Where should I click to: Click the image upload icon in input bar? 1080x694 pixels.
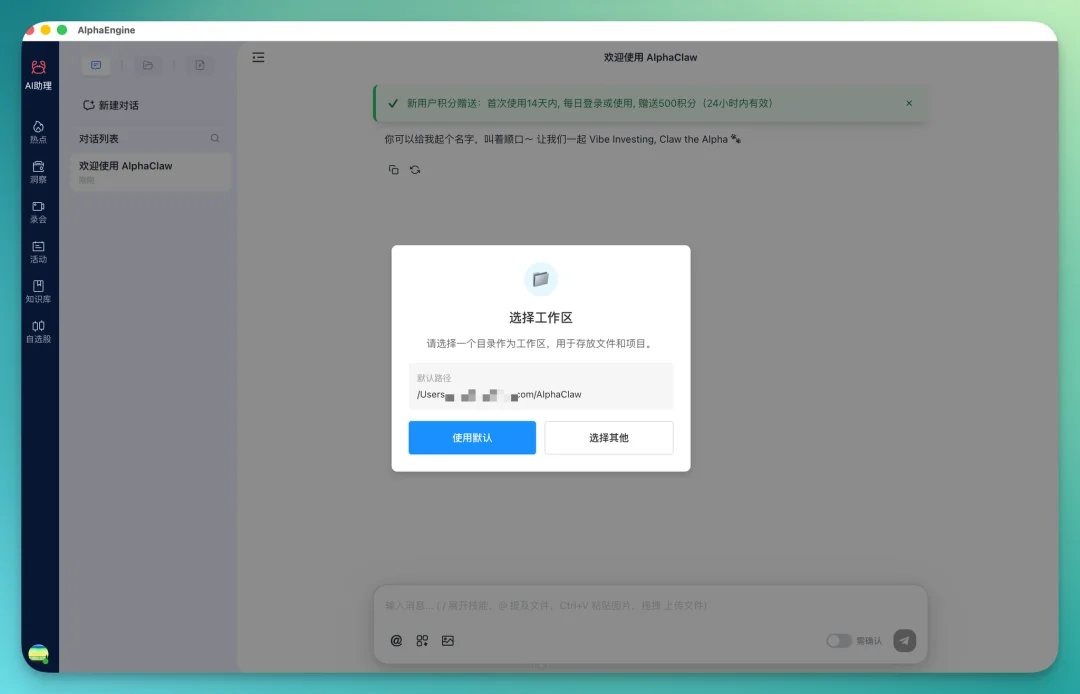click(448, 640)
